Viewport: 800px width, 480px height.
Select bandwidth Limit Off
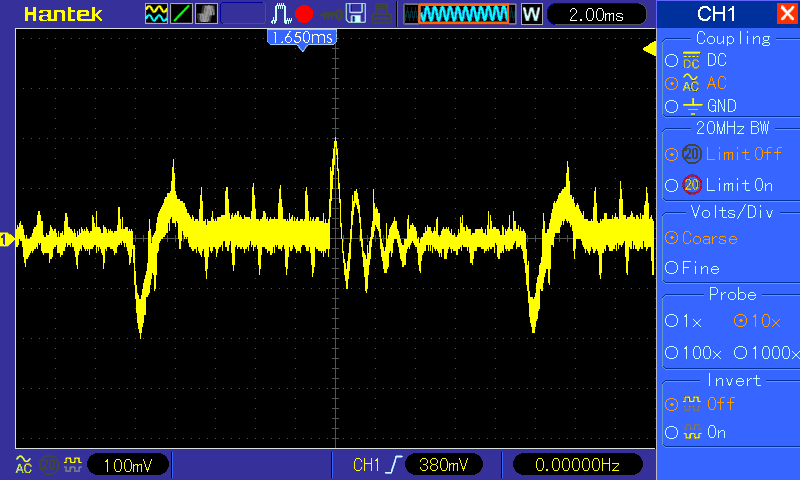click(723, 154)
